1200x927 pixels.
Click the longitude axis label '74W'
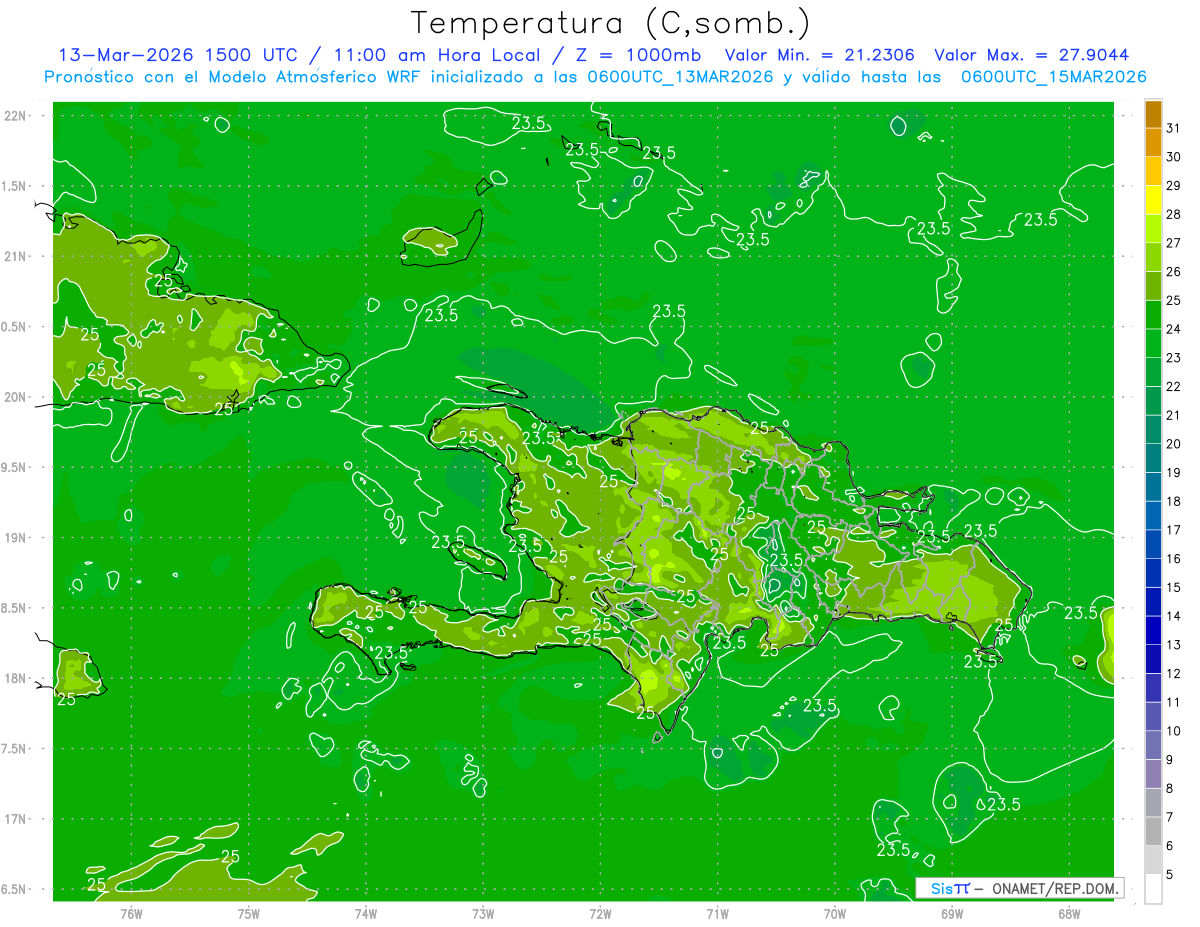pos(366,914)
